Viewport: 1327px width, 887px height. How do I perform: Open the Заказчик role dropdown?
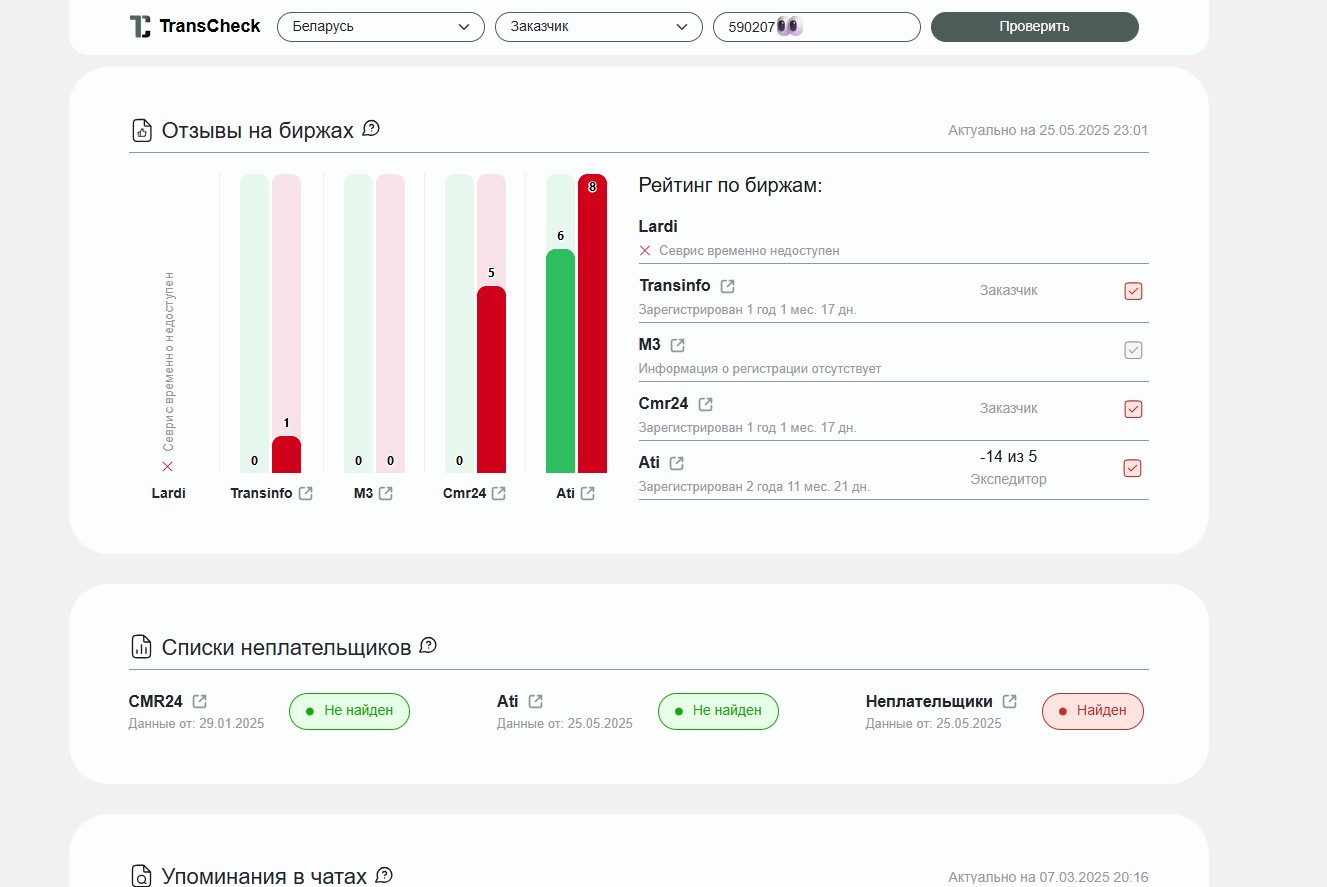(x=599, y=27)
